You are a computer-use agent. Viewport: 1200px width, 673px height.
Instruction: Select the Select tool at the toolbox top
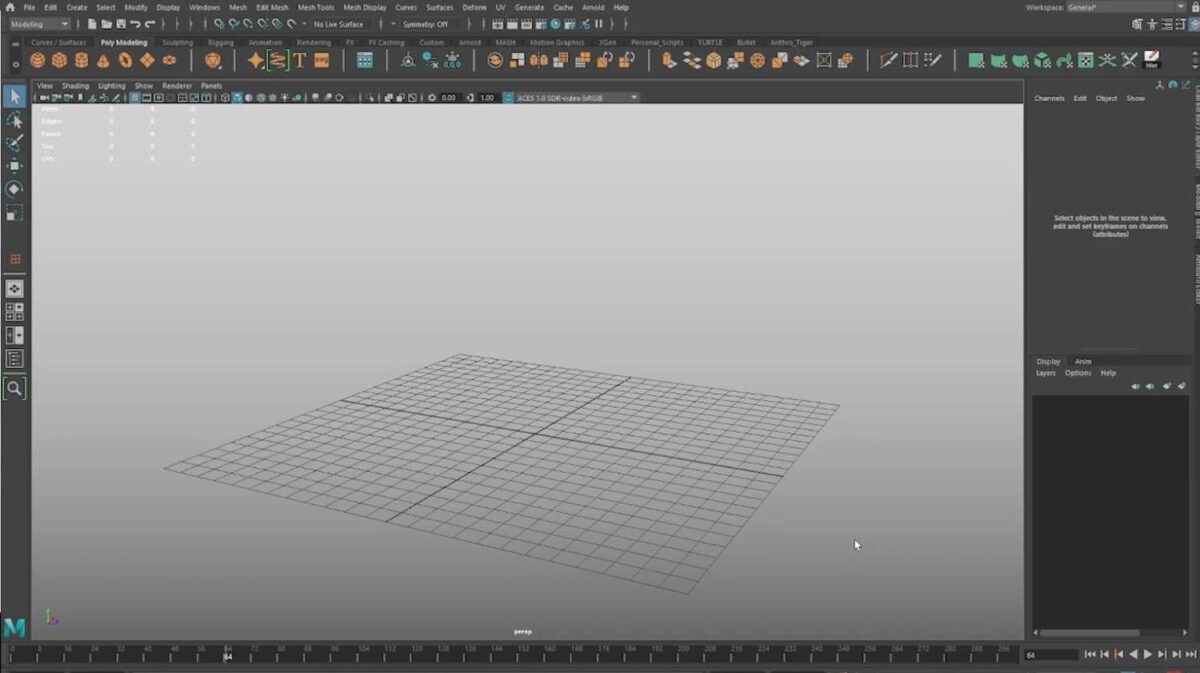pyautogui.click(x=14, y=96)
